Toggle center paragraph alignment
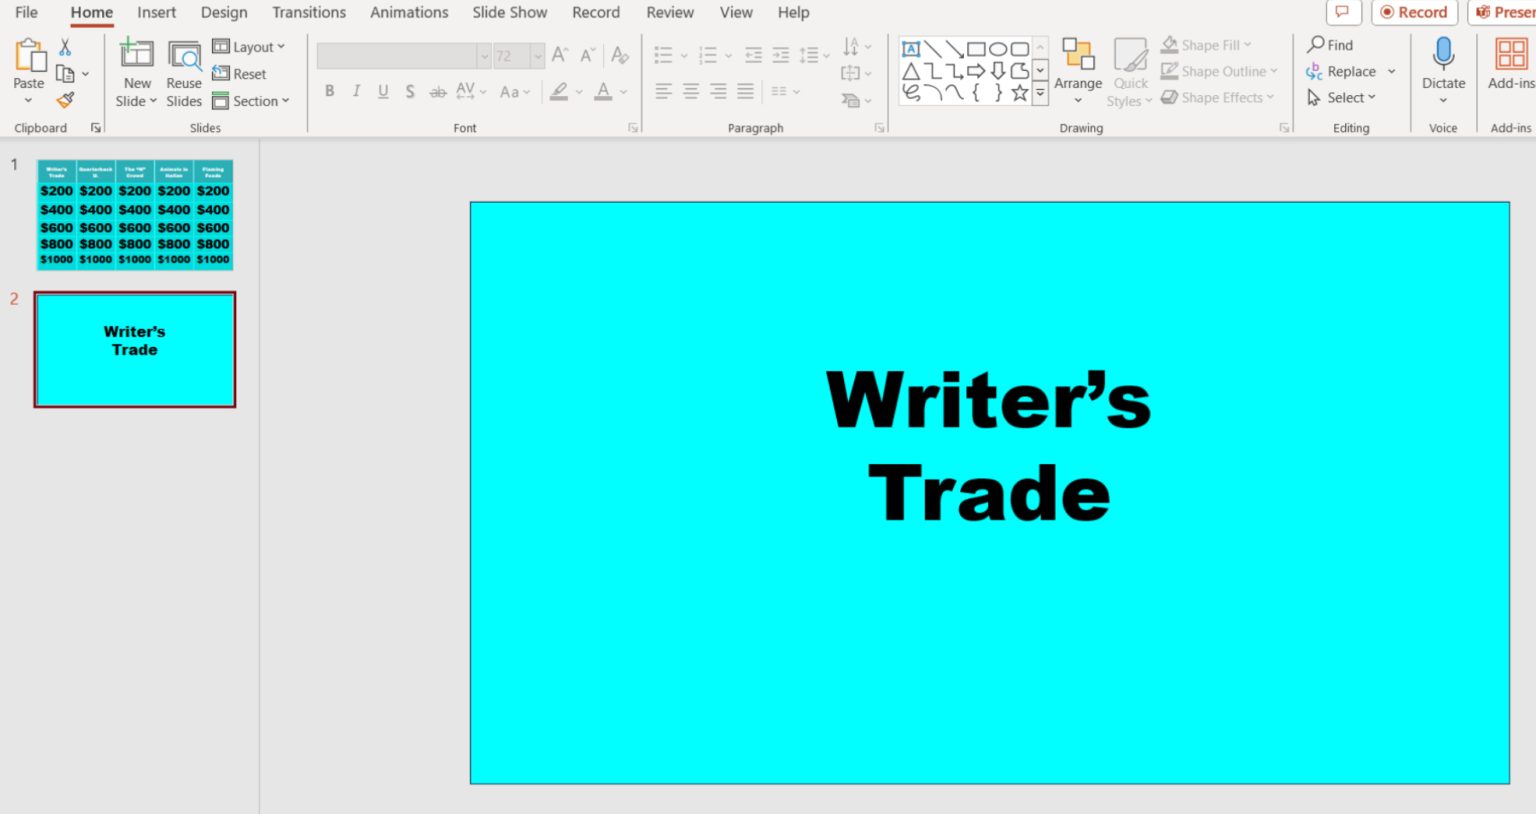The height and width of the screenshot is (814, 1536). tap(690, 91)
